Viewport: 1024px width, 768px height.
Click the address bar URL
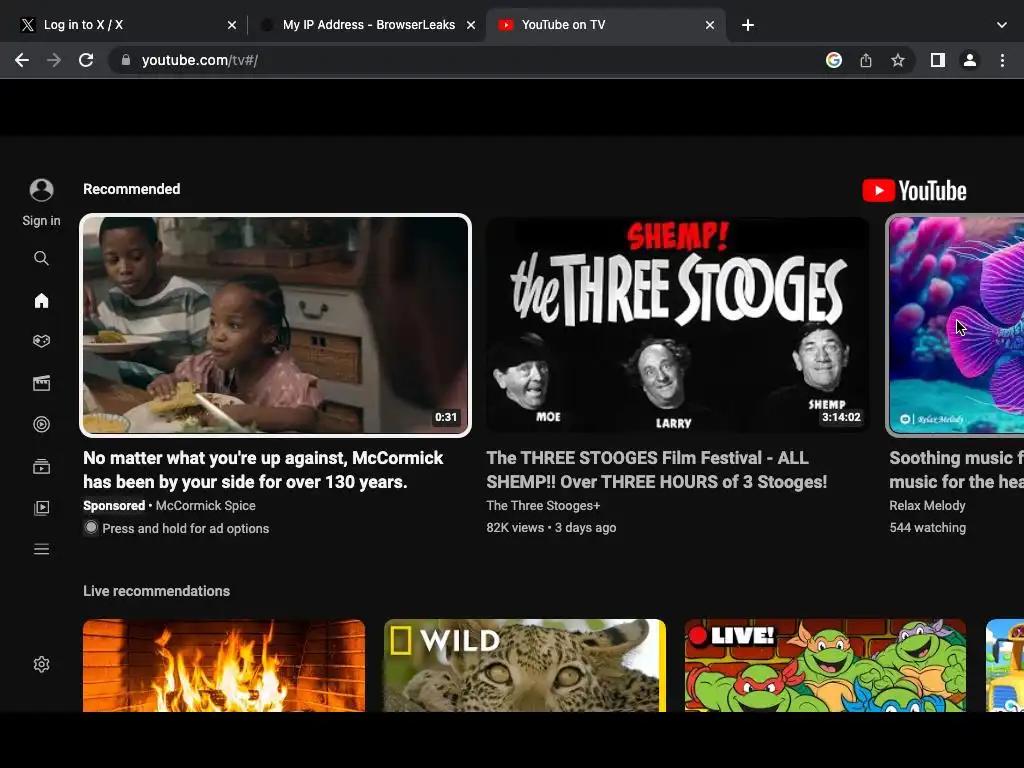coord(200,60)
